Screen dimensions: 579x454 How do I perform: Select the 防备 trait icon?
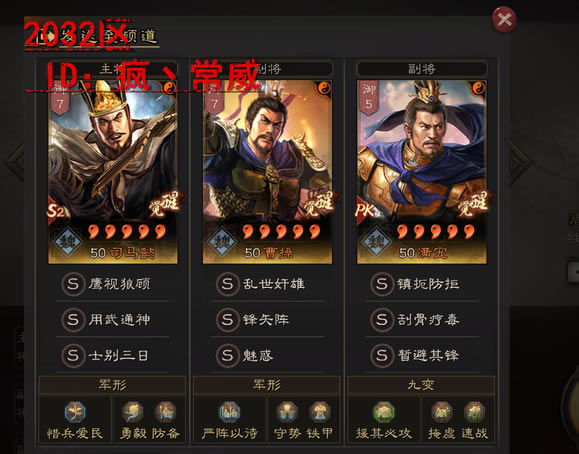click(x=165, y=412)
